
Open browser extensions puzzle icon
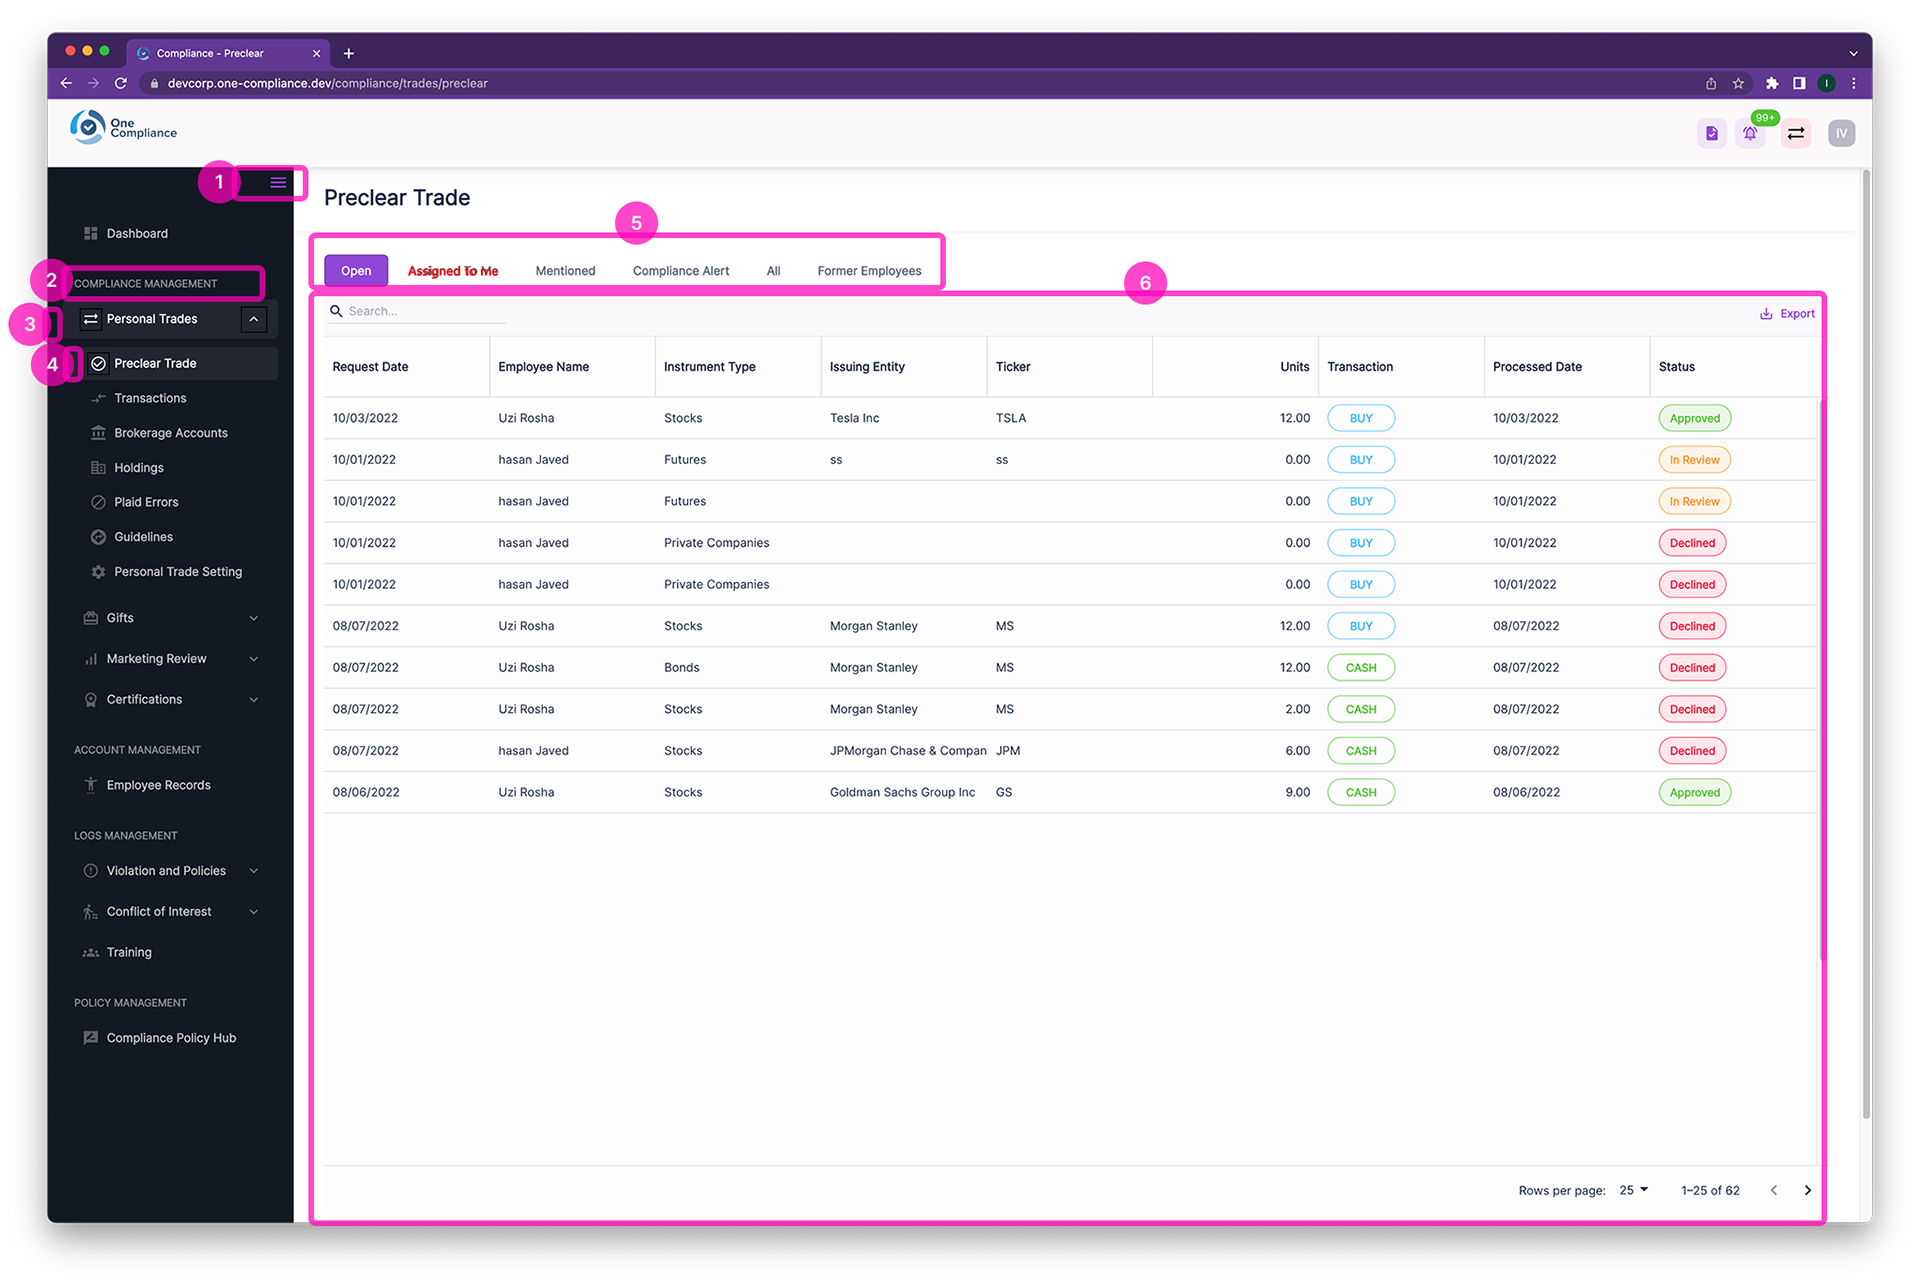pyautogui.click(x=1772, y=83)
